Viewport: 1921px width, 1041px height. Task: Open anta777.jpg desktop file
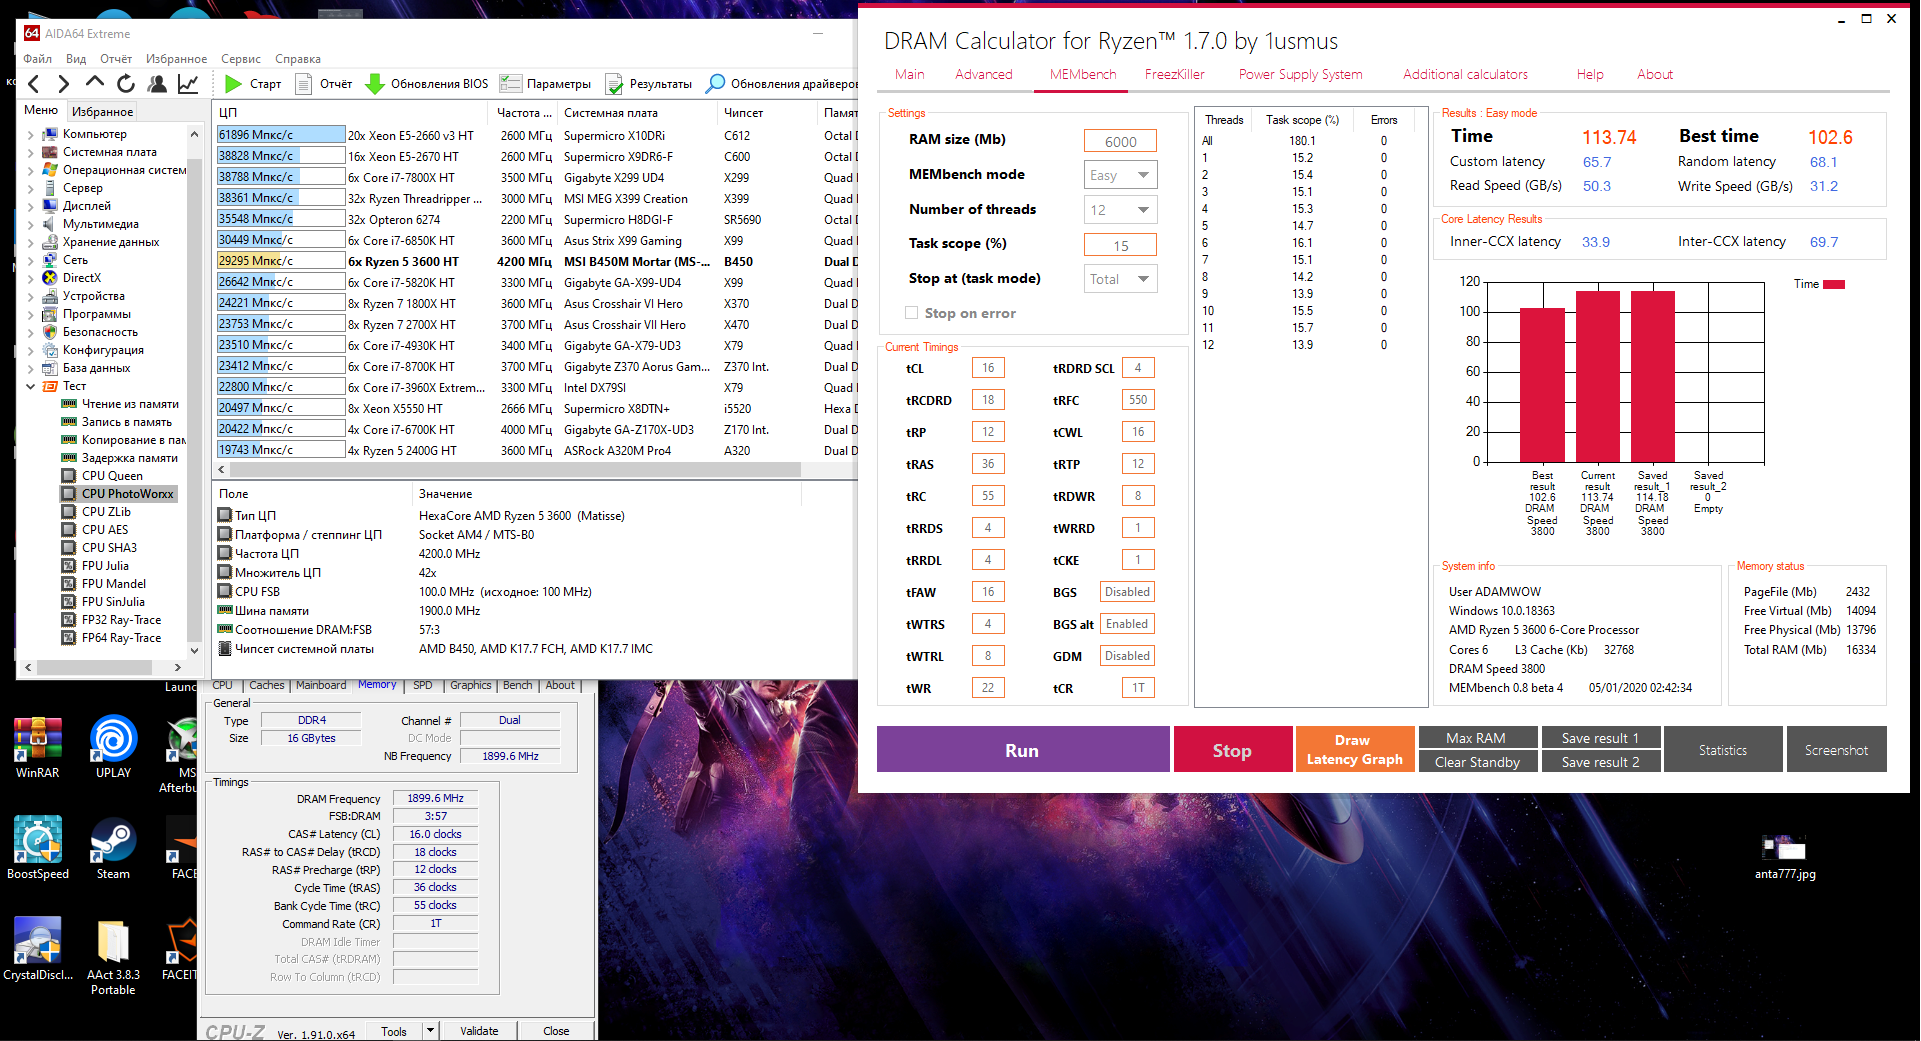(1785, 857)
